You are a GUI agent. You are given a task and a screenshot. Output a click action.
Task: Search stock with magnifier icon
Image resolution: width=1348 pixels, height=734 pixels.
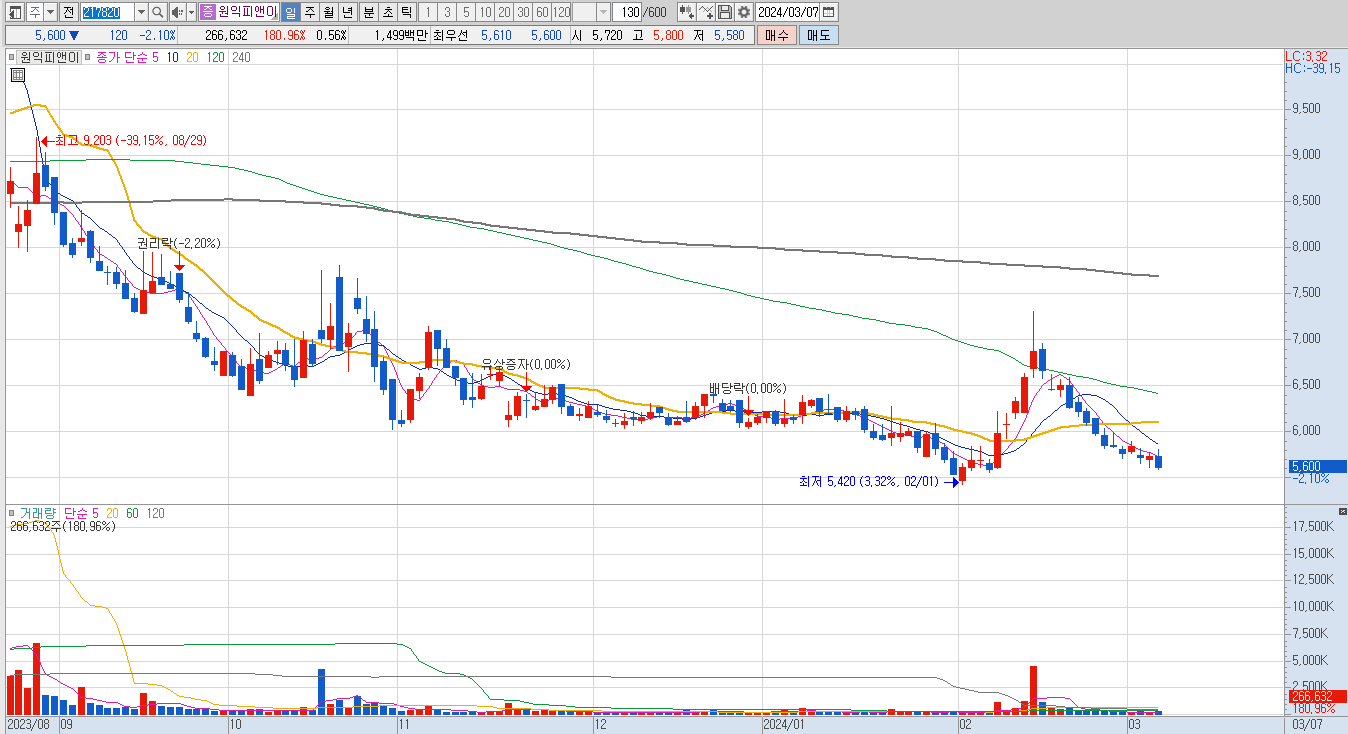pyautogui.click(x=158, y=12)
